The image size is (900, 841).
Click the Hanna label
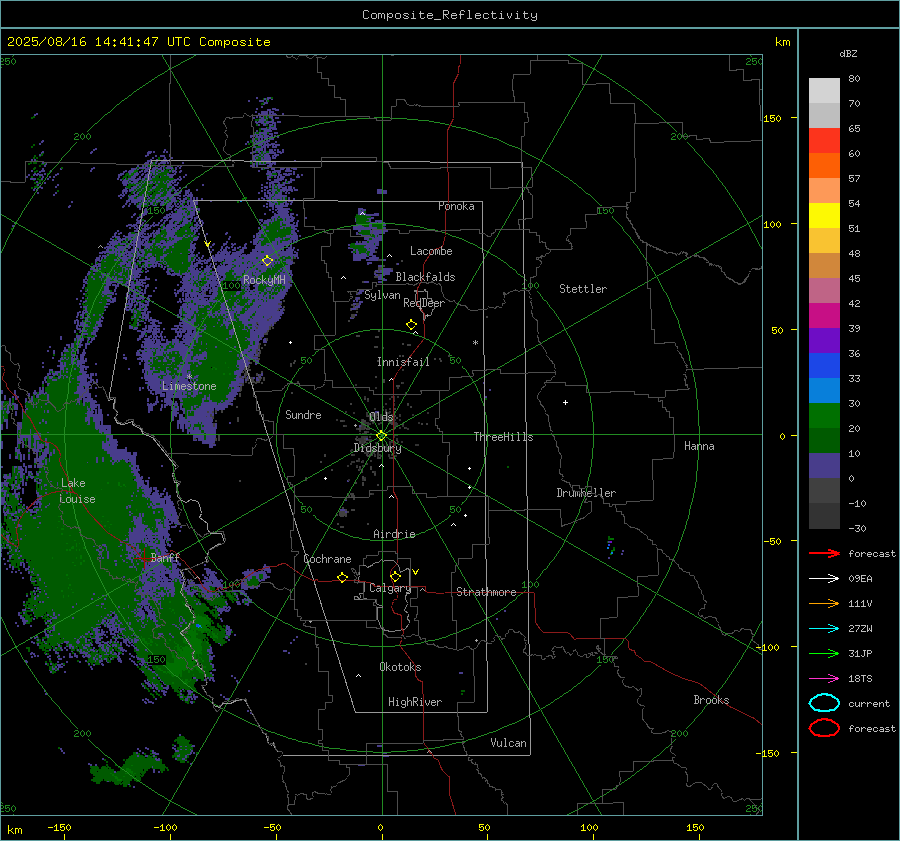pyautogui.click(x=699, y=446)
